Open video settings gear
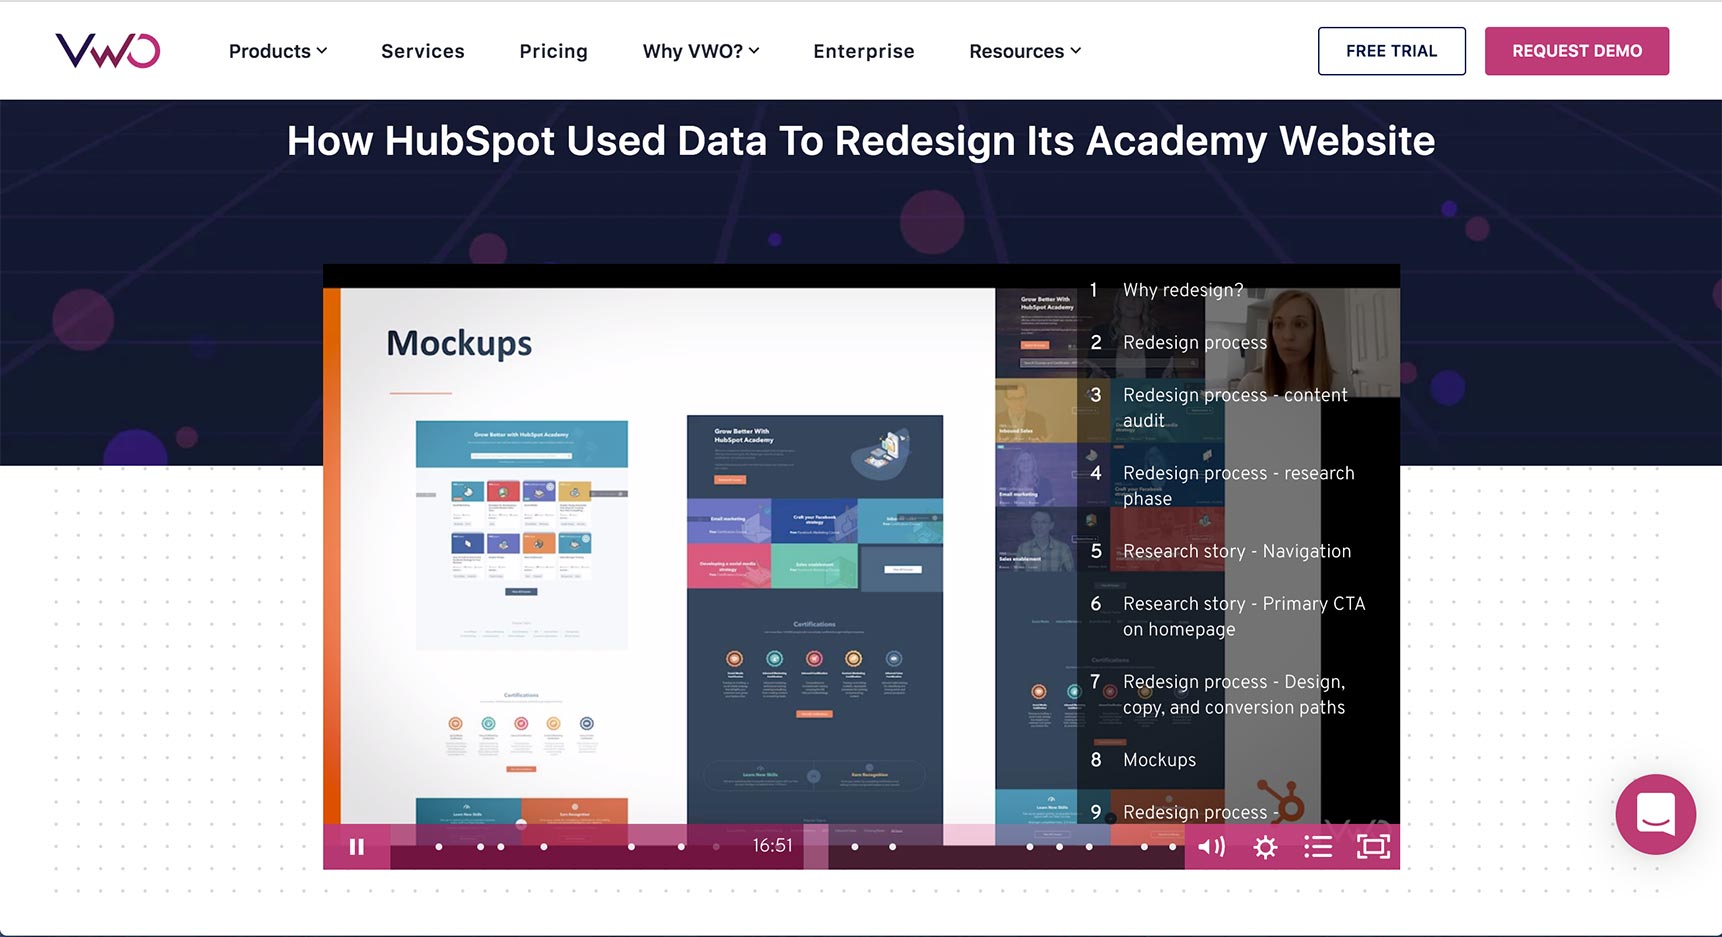 (1265, 847)
